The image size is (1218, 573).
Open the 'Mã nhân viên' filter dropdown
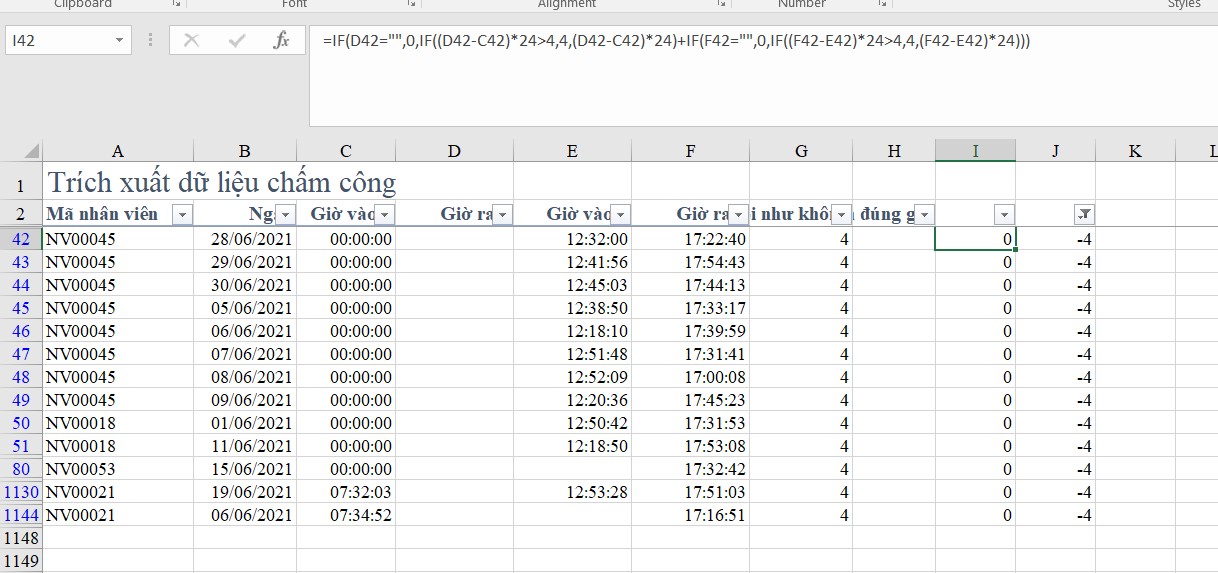coord(182,214)
